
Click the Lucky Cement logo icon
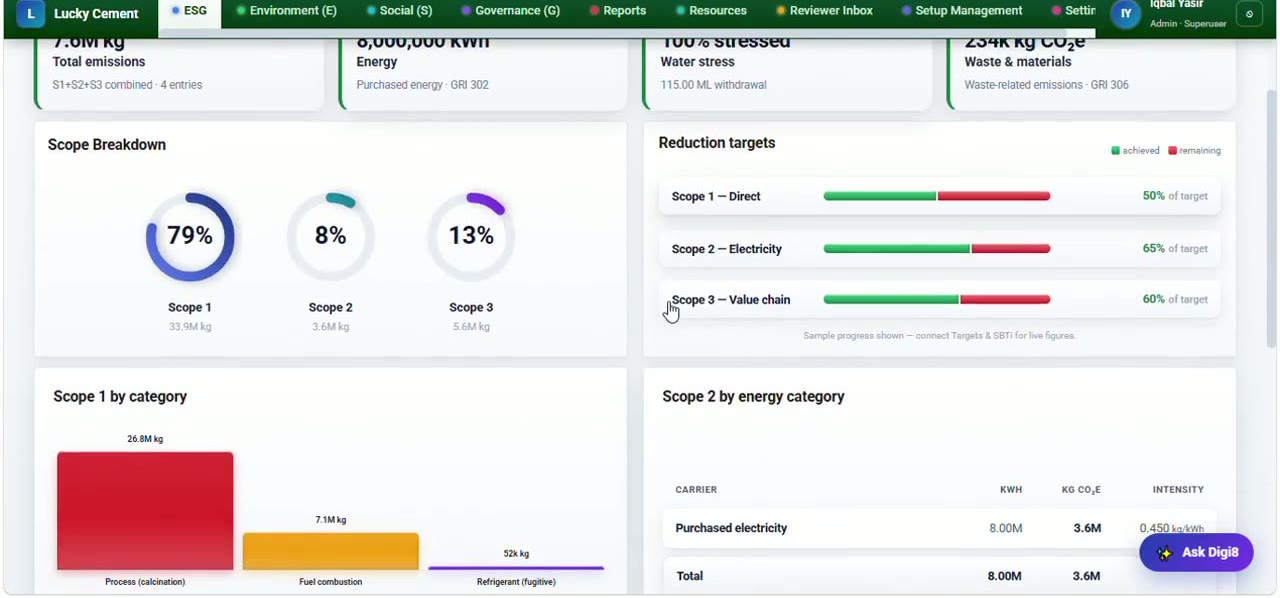point(31,13)
